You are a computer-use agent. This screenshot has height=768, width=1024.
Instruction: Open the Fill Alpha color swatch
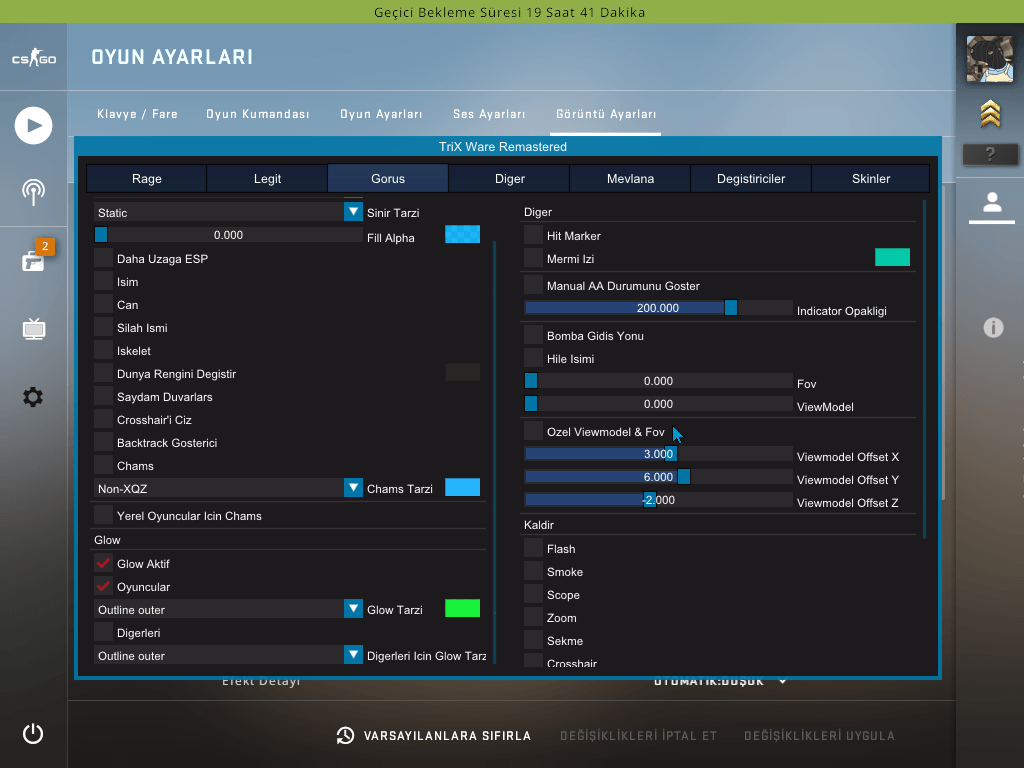pos(462,234)
